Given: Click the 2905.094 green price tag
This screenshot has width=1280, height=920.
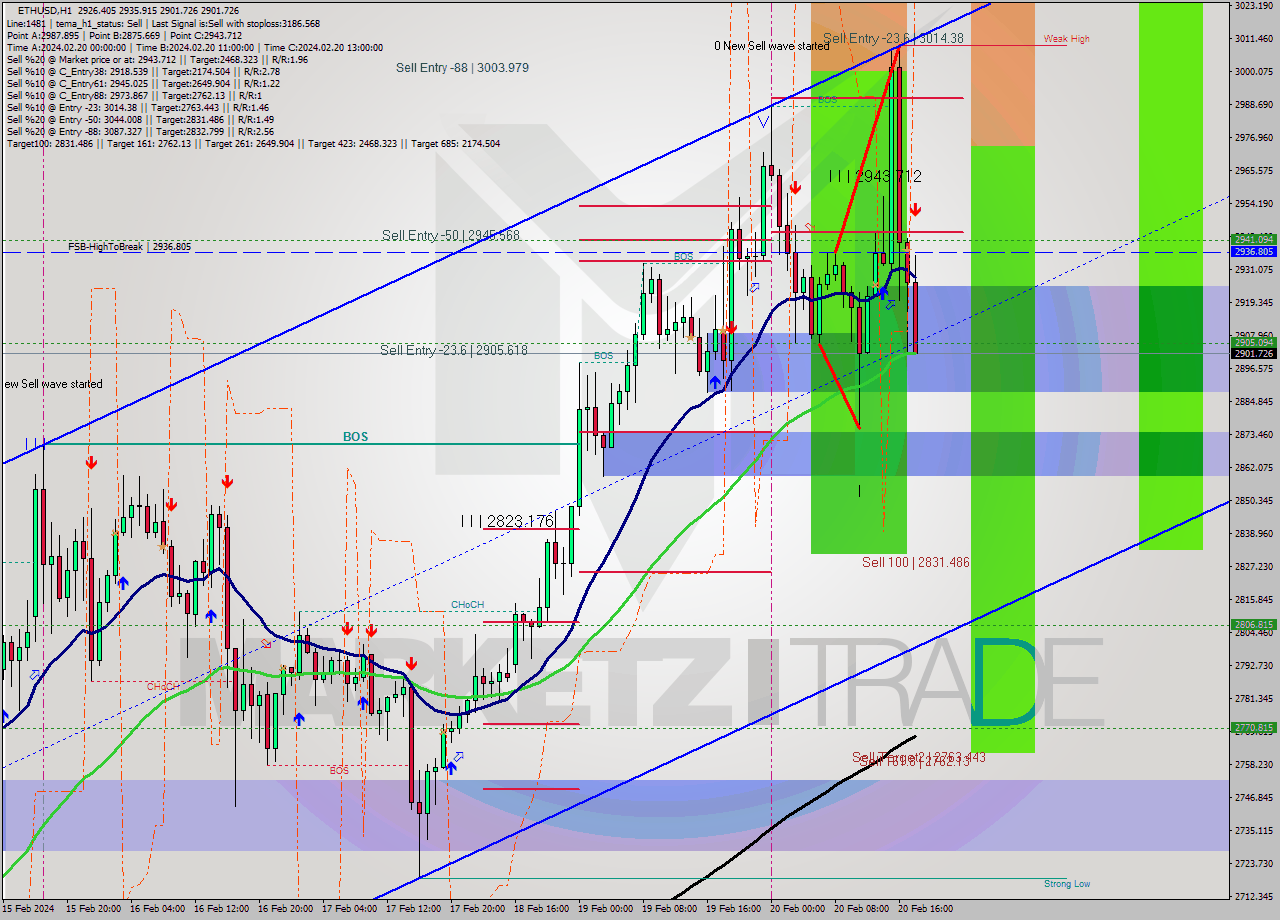Looking at the screenshot, I should pos(1253,343).
